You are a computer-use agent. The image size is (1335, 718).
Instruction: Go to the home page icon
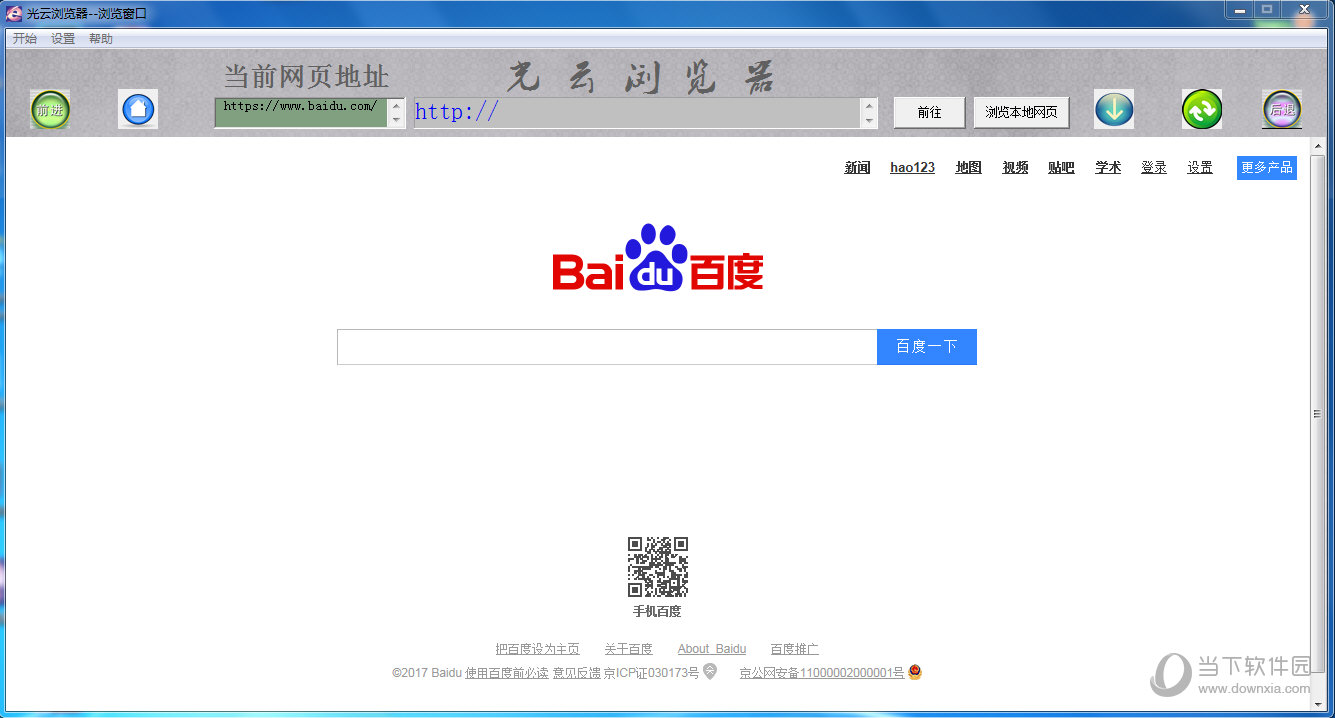138,109
